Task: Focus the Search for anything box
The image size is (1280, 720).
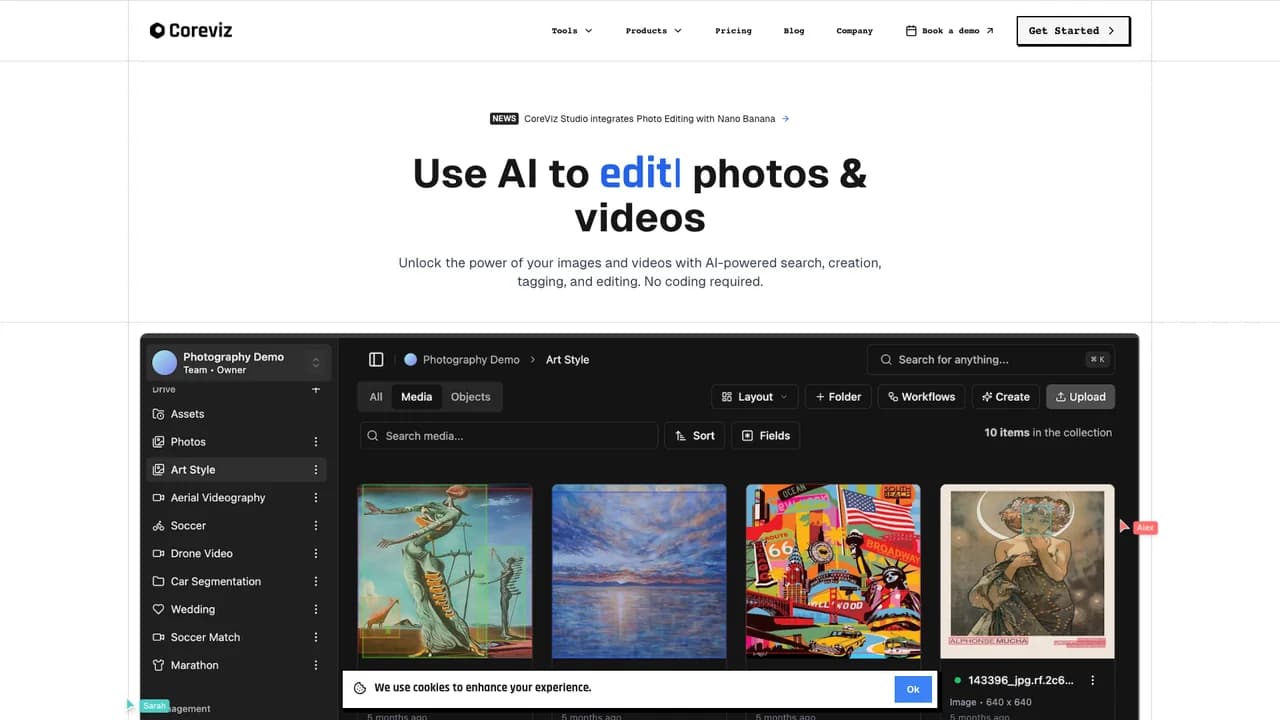Action: [991, 360]
